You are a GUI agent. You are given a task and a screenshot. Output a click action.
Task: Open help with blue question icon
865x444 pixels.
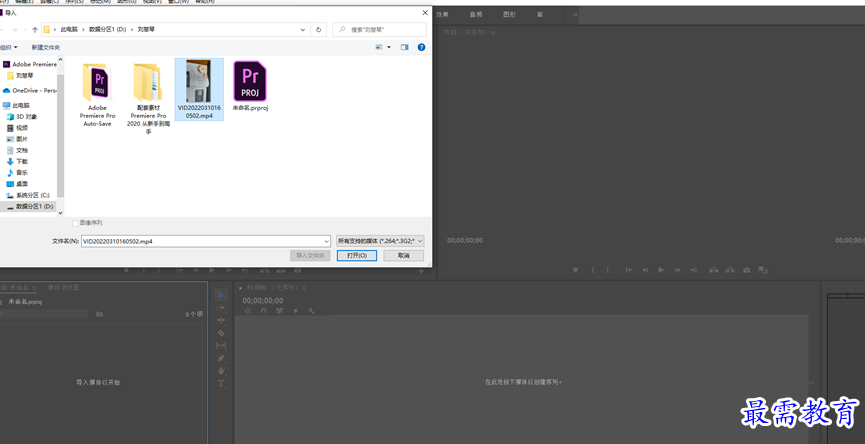421,47
